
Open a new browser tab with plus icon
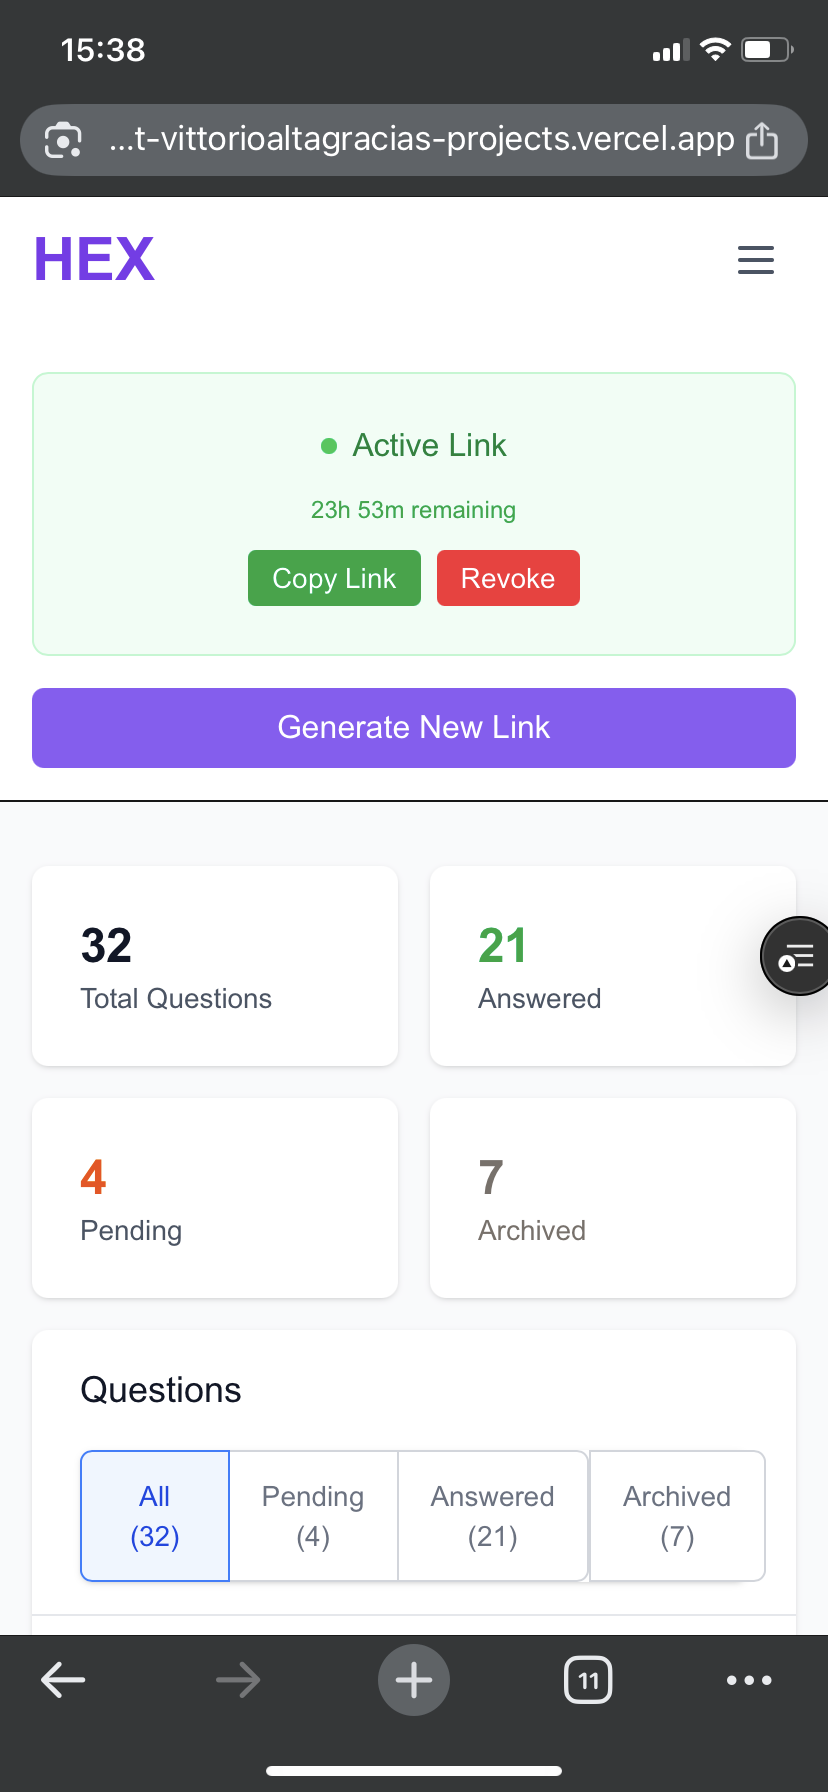[x=414, y=1680]
